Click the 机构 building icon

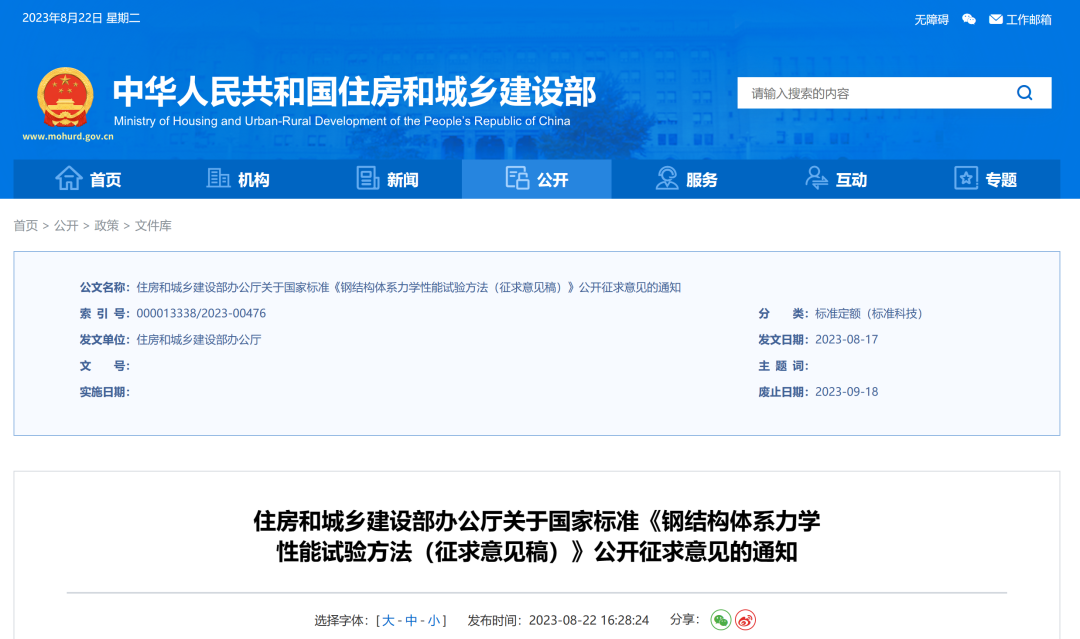(218, 178)
